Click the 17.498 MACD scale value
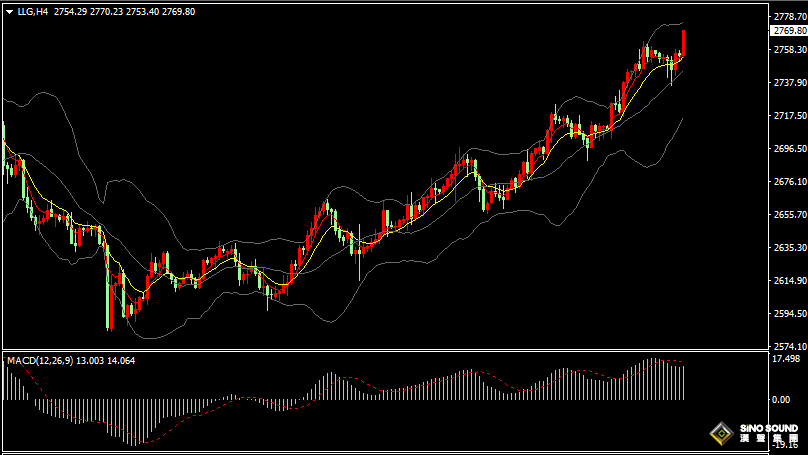Viewport: 808px width, 455px height. (786, 359)
